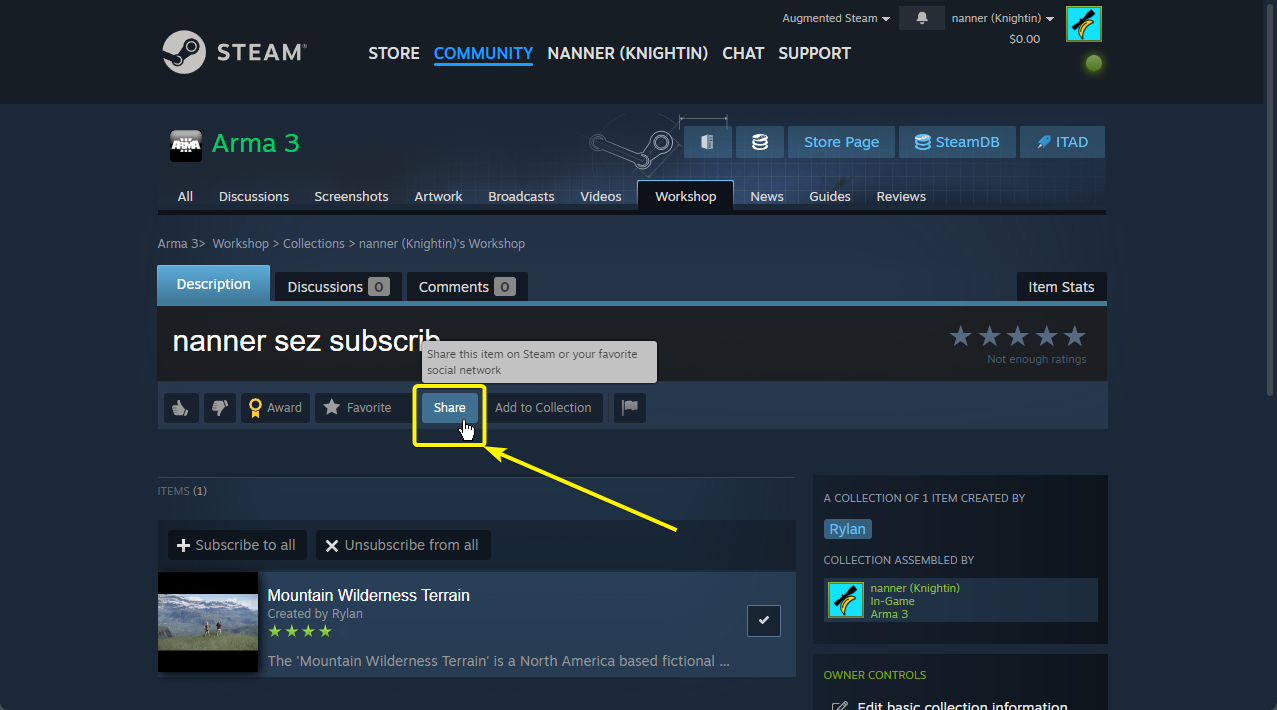Click the green online status indicator
The image size is (1277, 710).
click(1094, 63)
